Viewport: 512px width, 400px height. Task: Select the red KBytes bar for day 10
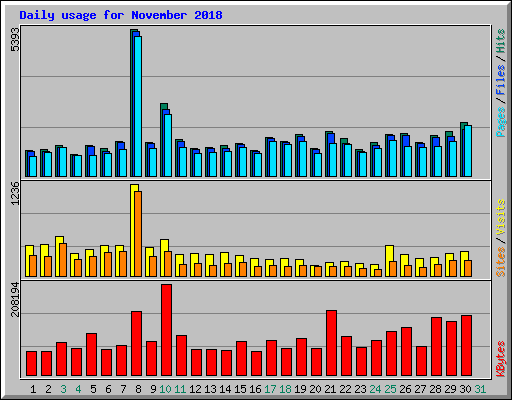166,330
